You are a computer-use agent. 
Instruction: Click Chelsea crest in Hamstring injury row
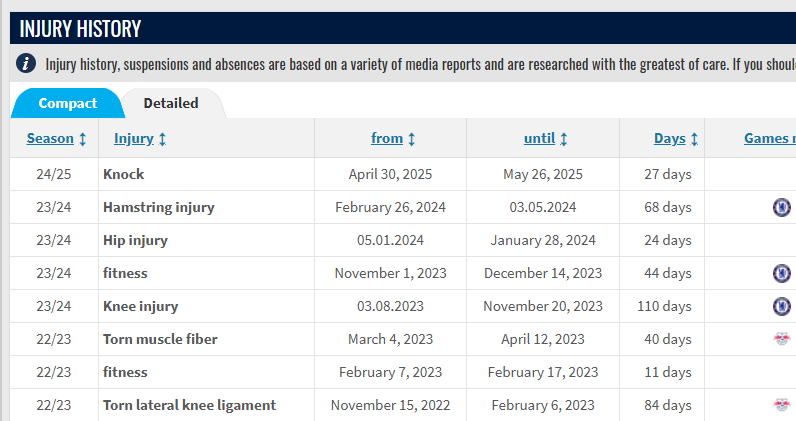782,207
